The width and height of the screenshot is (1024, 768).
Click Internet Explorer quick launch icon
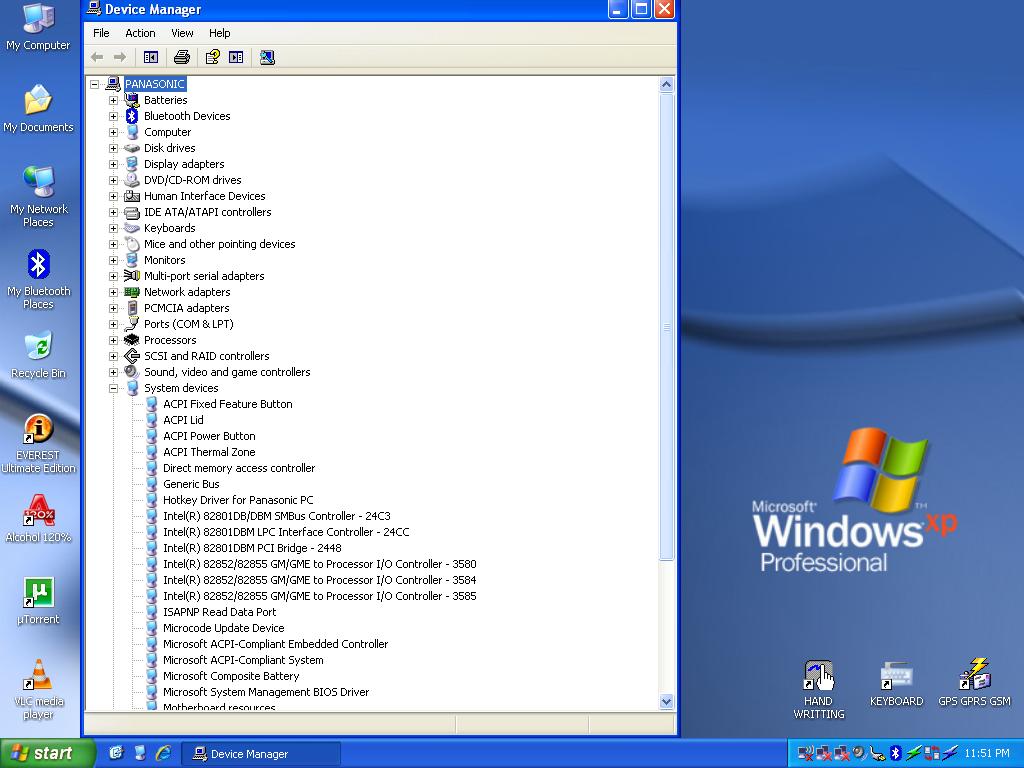point(163,753)
